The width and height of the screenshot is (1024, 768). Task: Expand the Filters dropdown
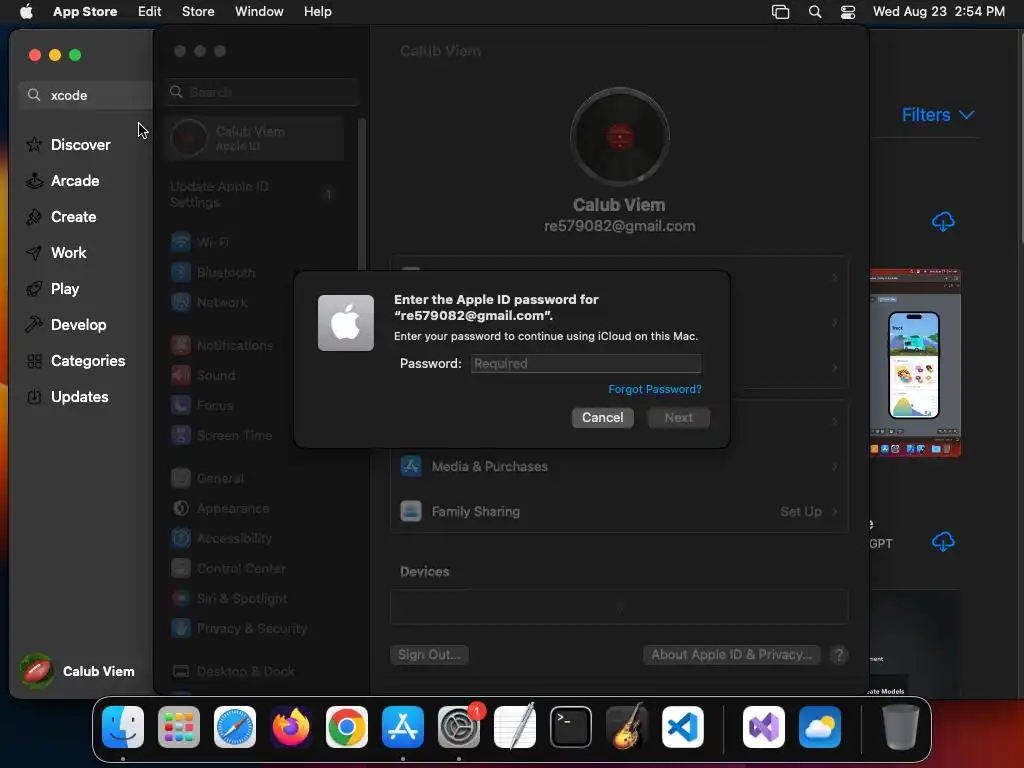(x=938, y=115)
